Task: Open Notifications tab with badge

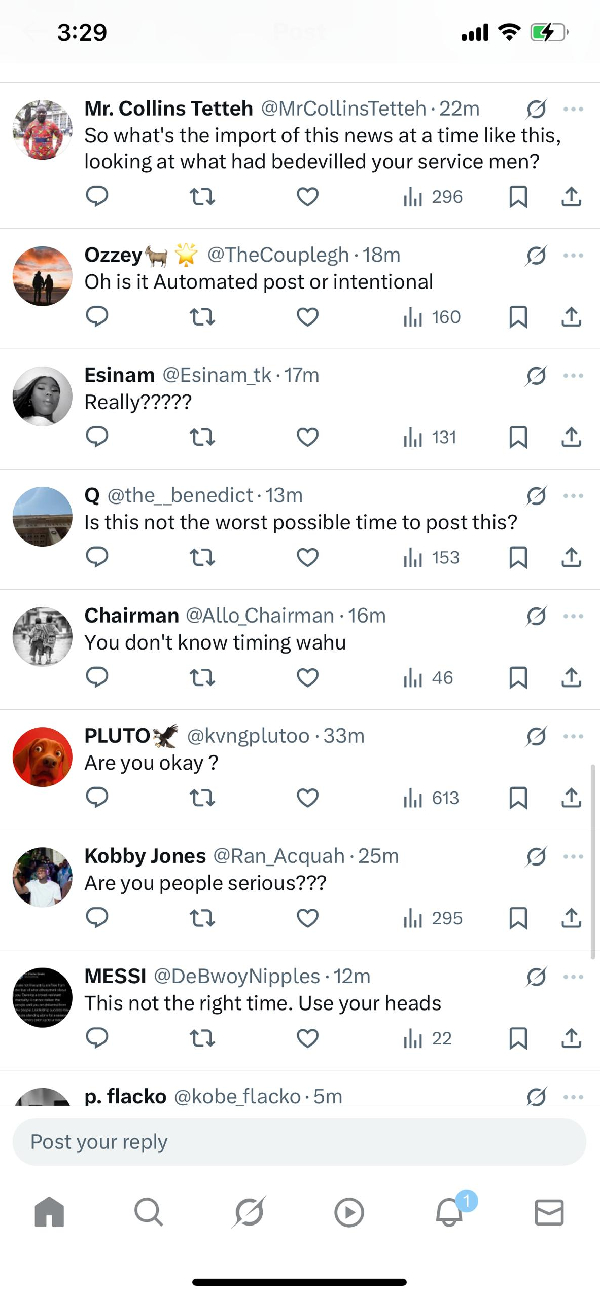Action: [449, 1212]
